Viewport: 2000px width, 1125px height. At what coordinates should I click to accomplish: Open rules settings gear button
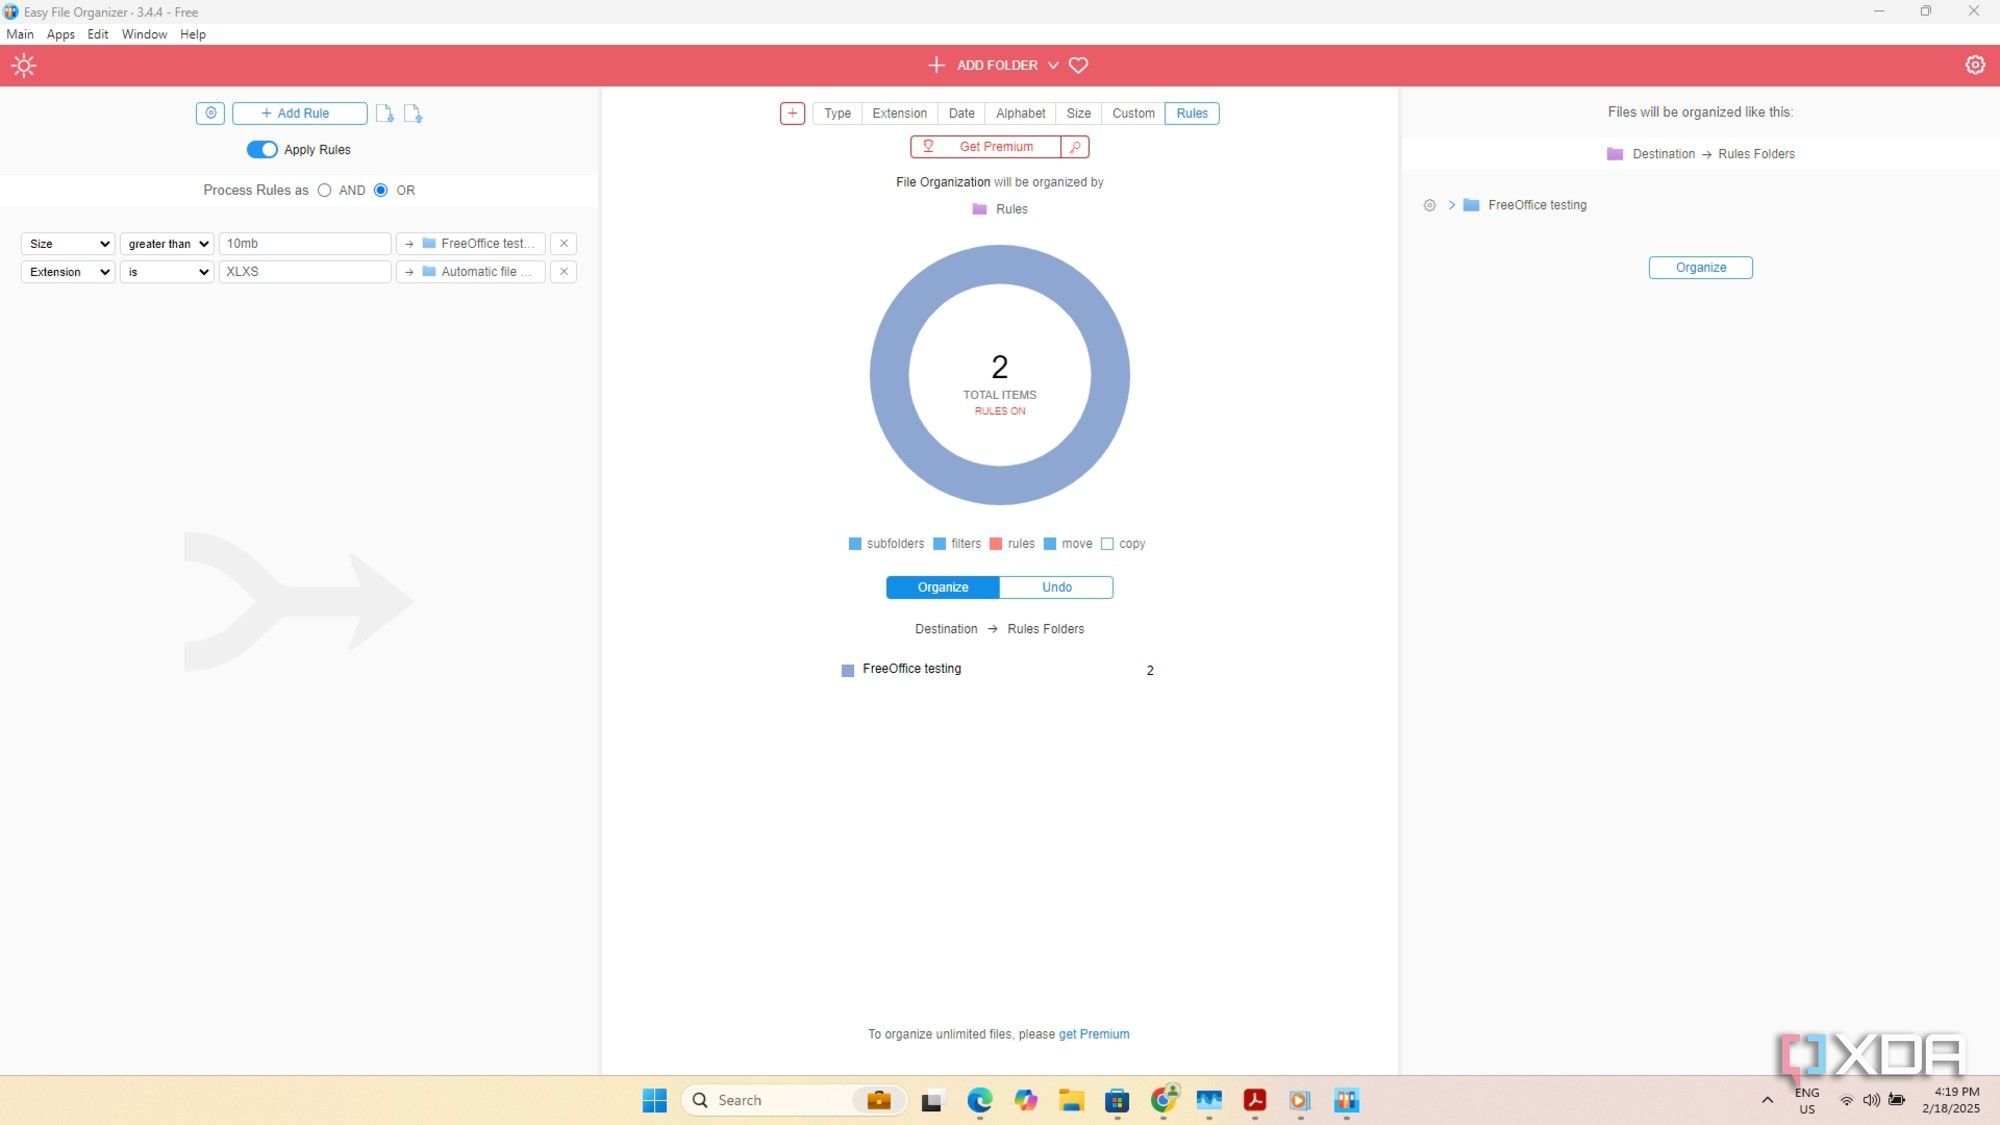[x=210, y=114]
